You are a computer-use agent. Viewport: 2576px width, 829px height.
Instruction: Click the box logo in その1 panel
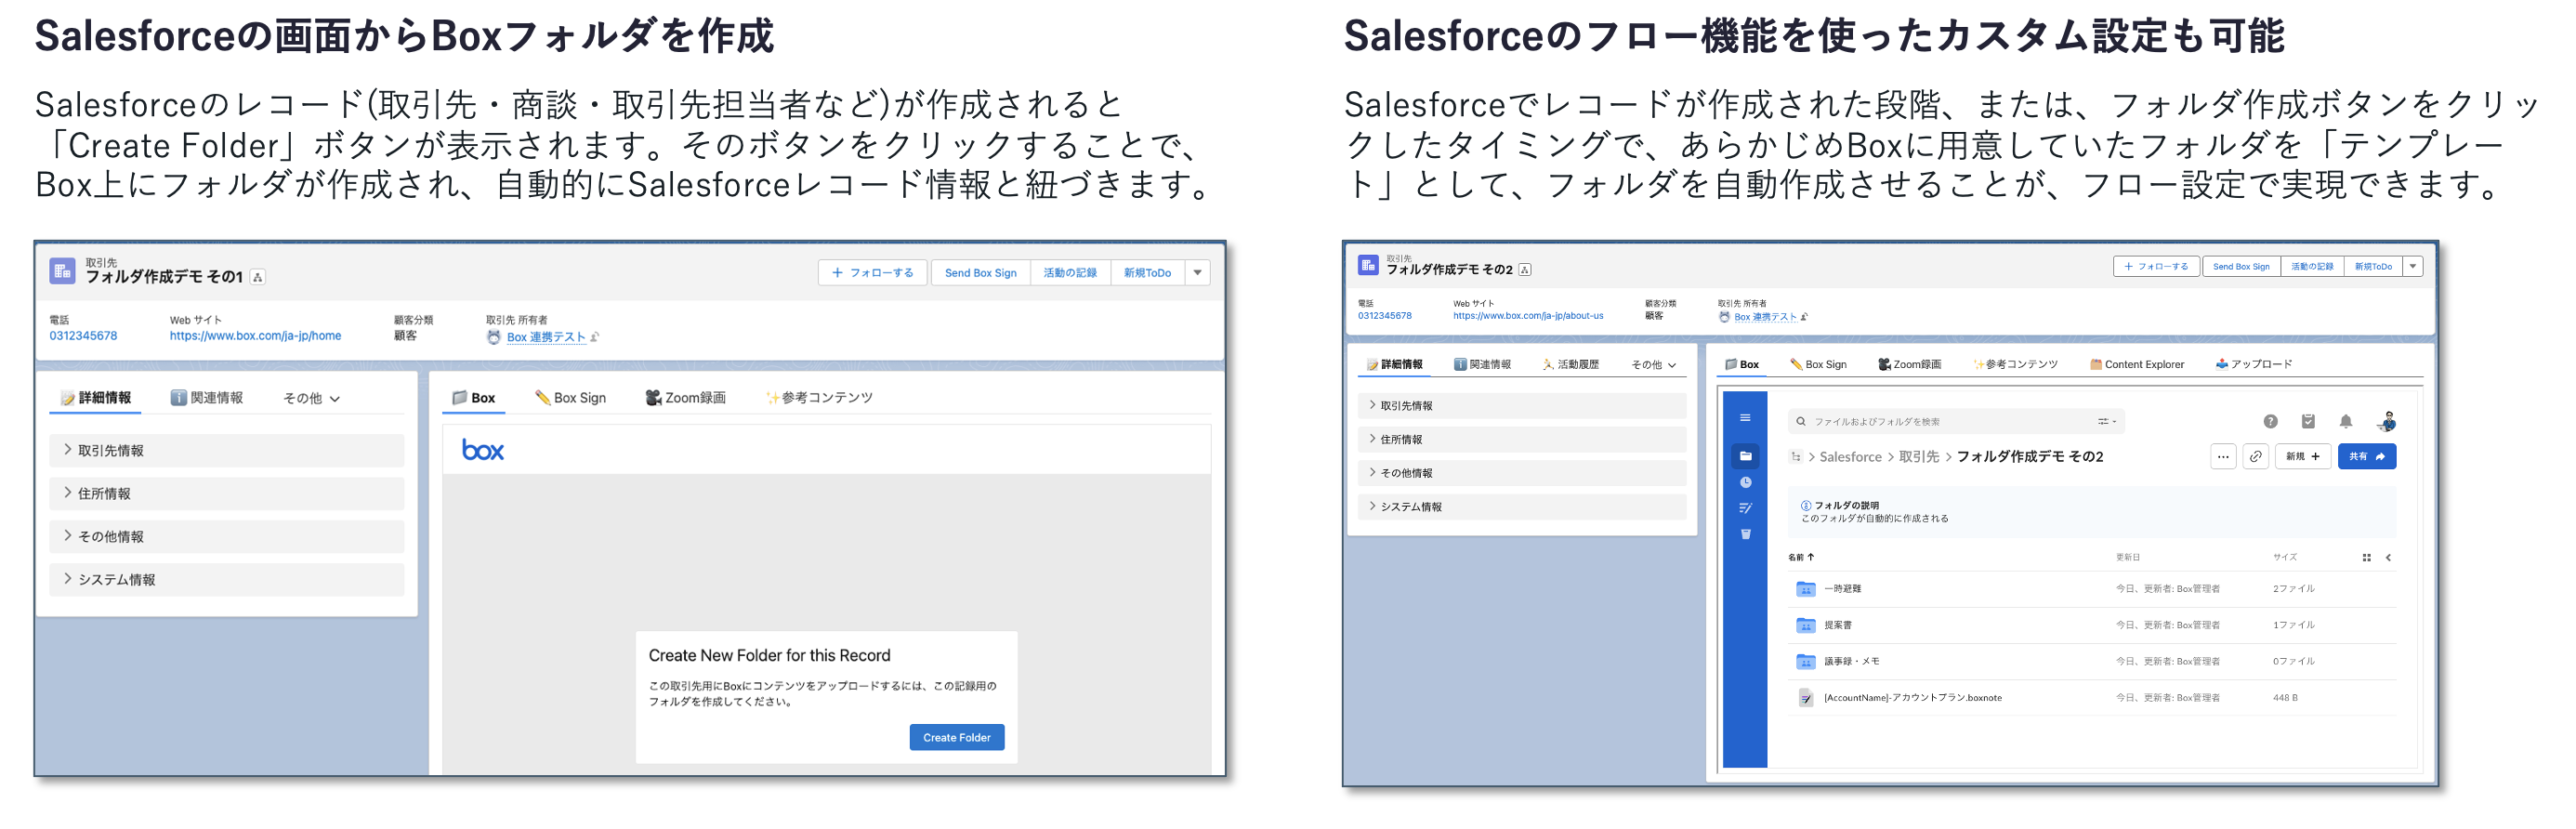pyautogui.click(x=483, y=450)
